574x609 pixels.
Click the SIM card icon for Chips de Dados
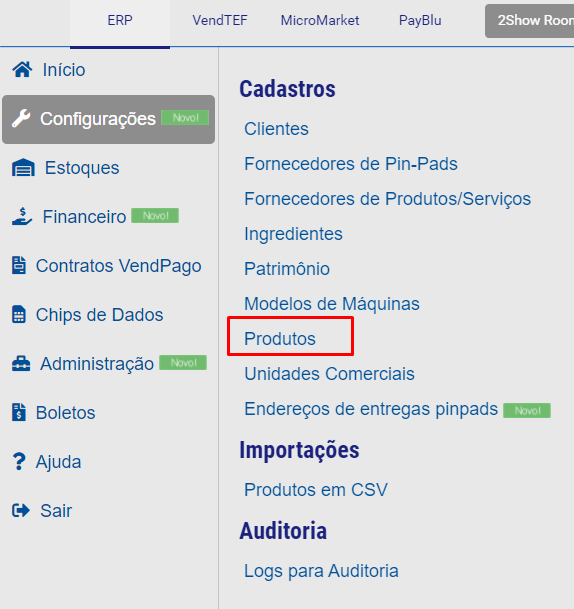coord(19,315)
